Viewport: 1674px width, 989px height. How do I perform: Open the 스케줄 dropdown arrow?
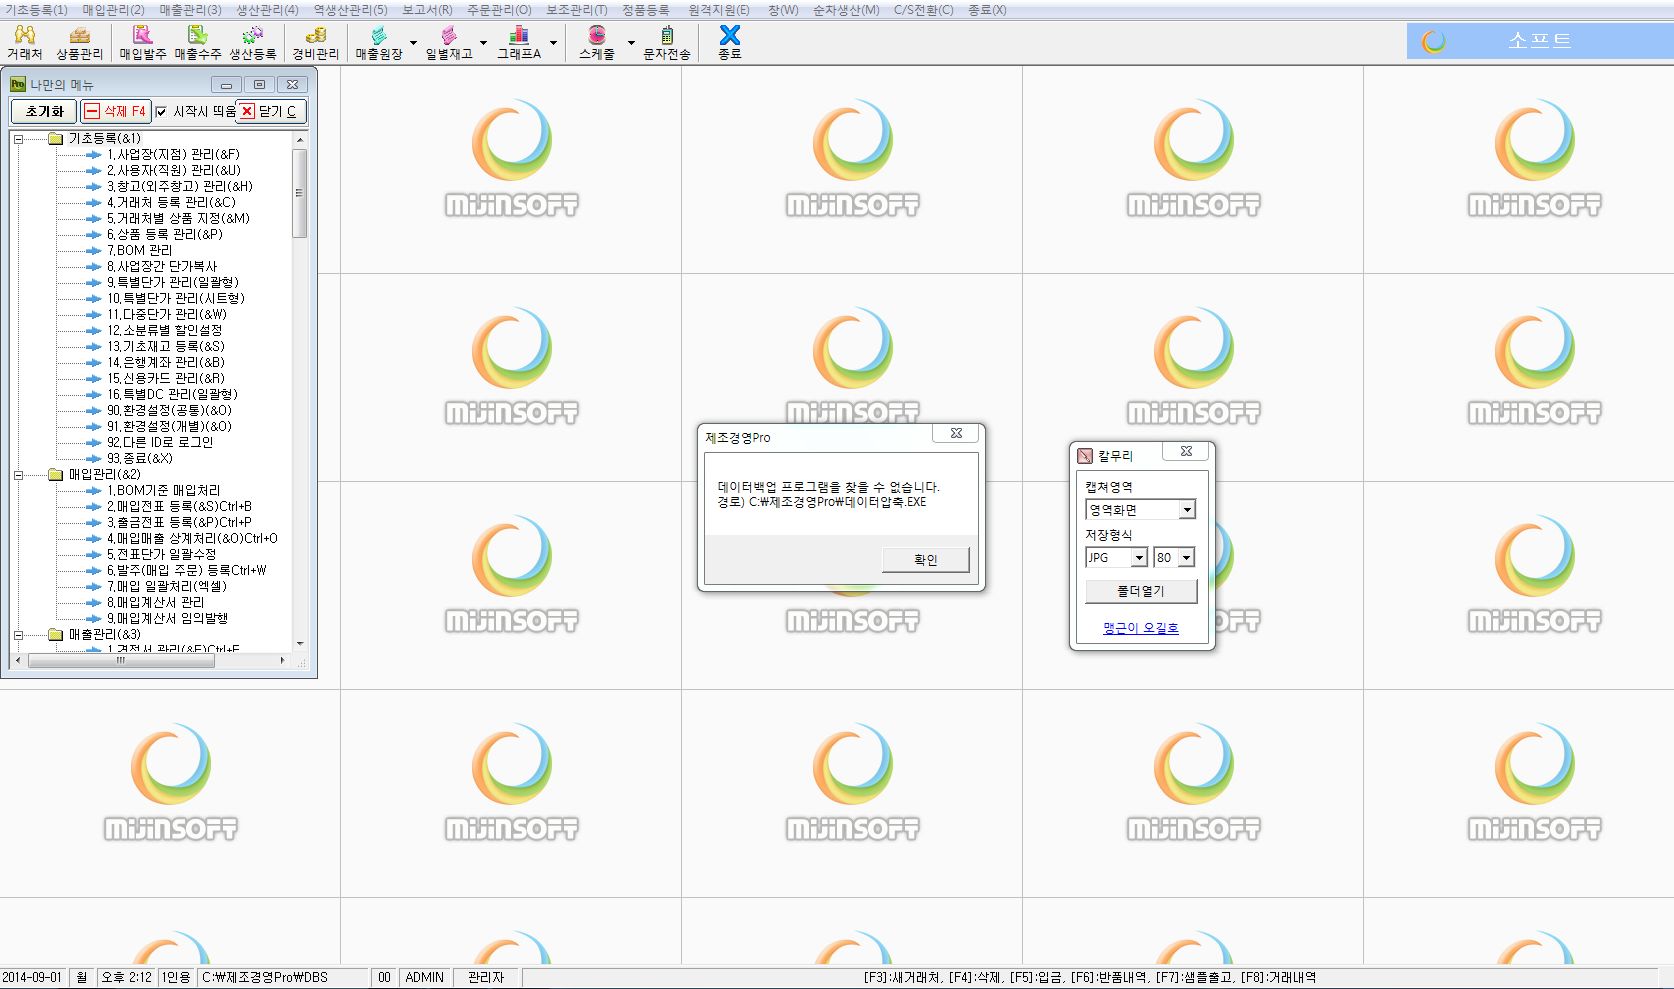[x=631, y=43]
